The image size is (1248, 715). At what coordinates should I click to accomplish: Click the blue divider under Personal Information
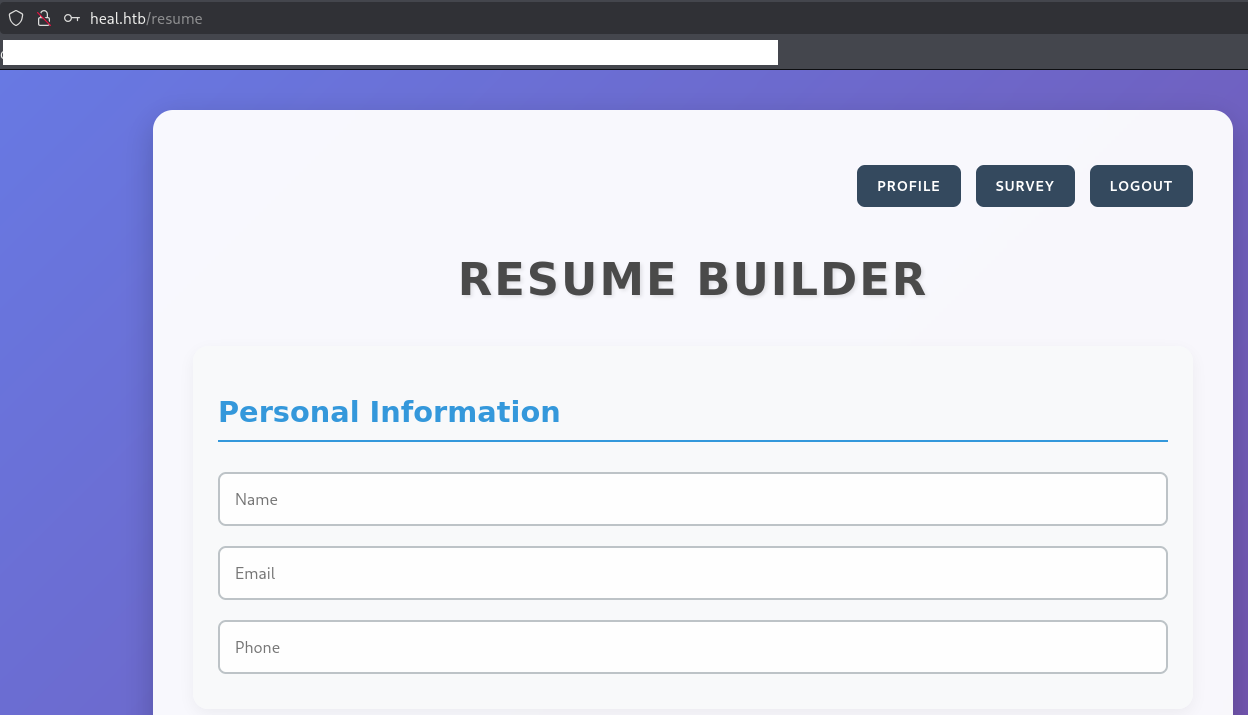coord(692,440)
